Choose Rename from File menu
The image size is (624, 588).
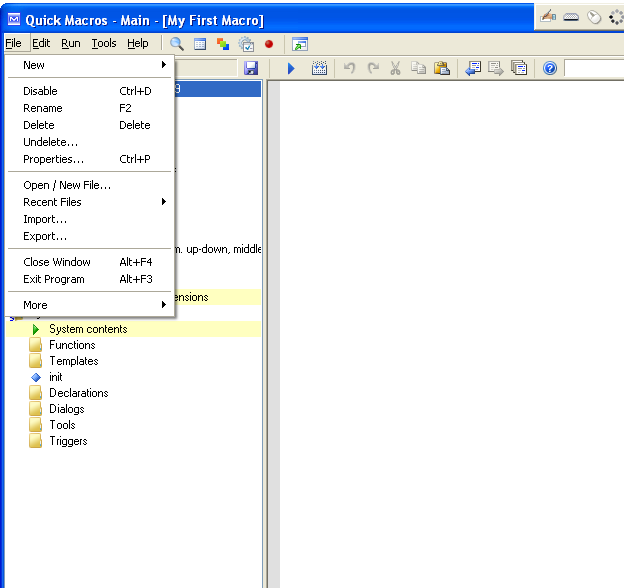pyautogui.click(x=91, y=108)
